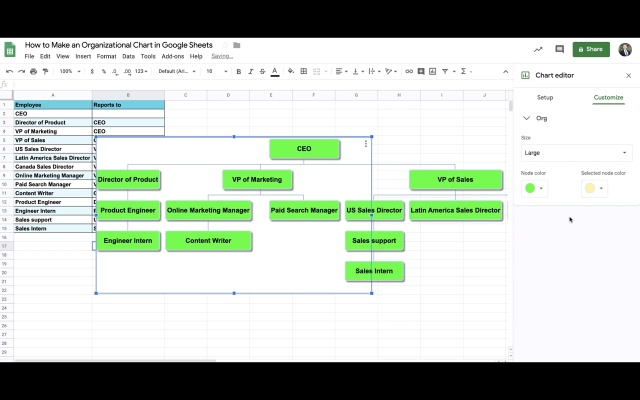Click the move to folder icon
This screenshot has width=640, height=400.
point(237,45)
